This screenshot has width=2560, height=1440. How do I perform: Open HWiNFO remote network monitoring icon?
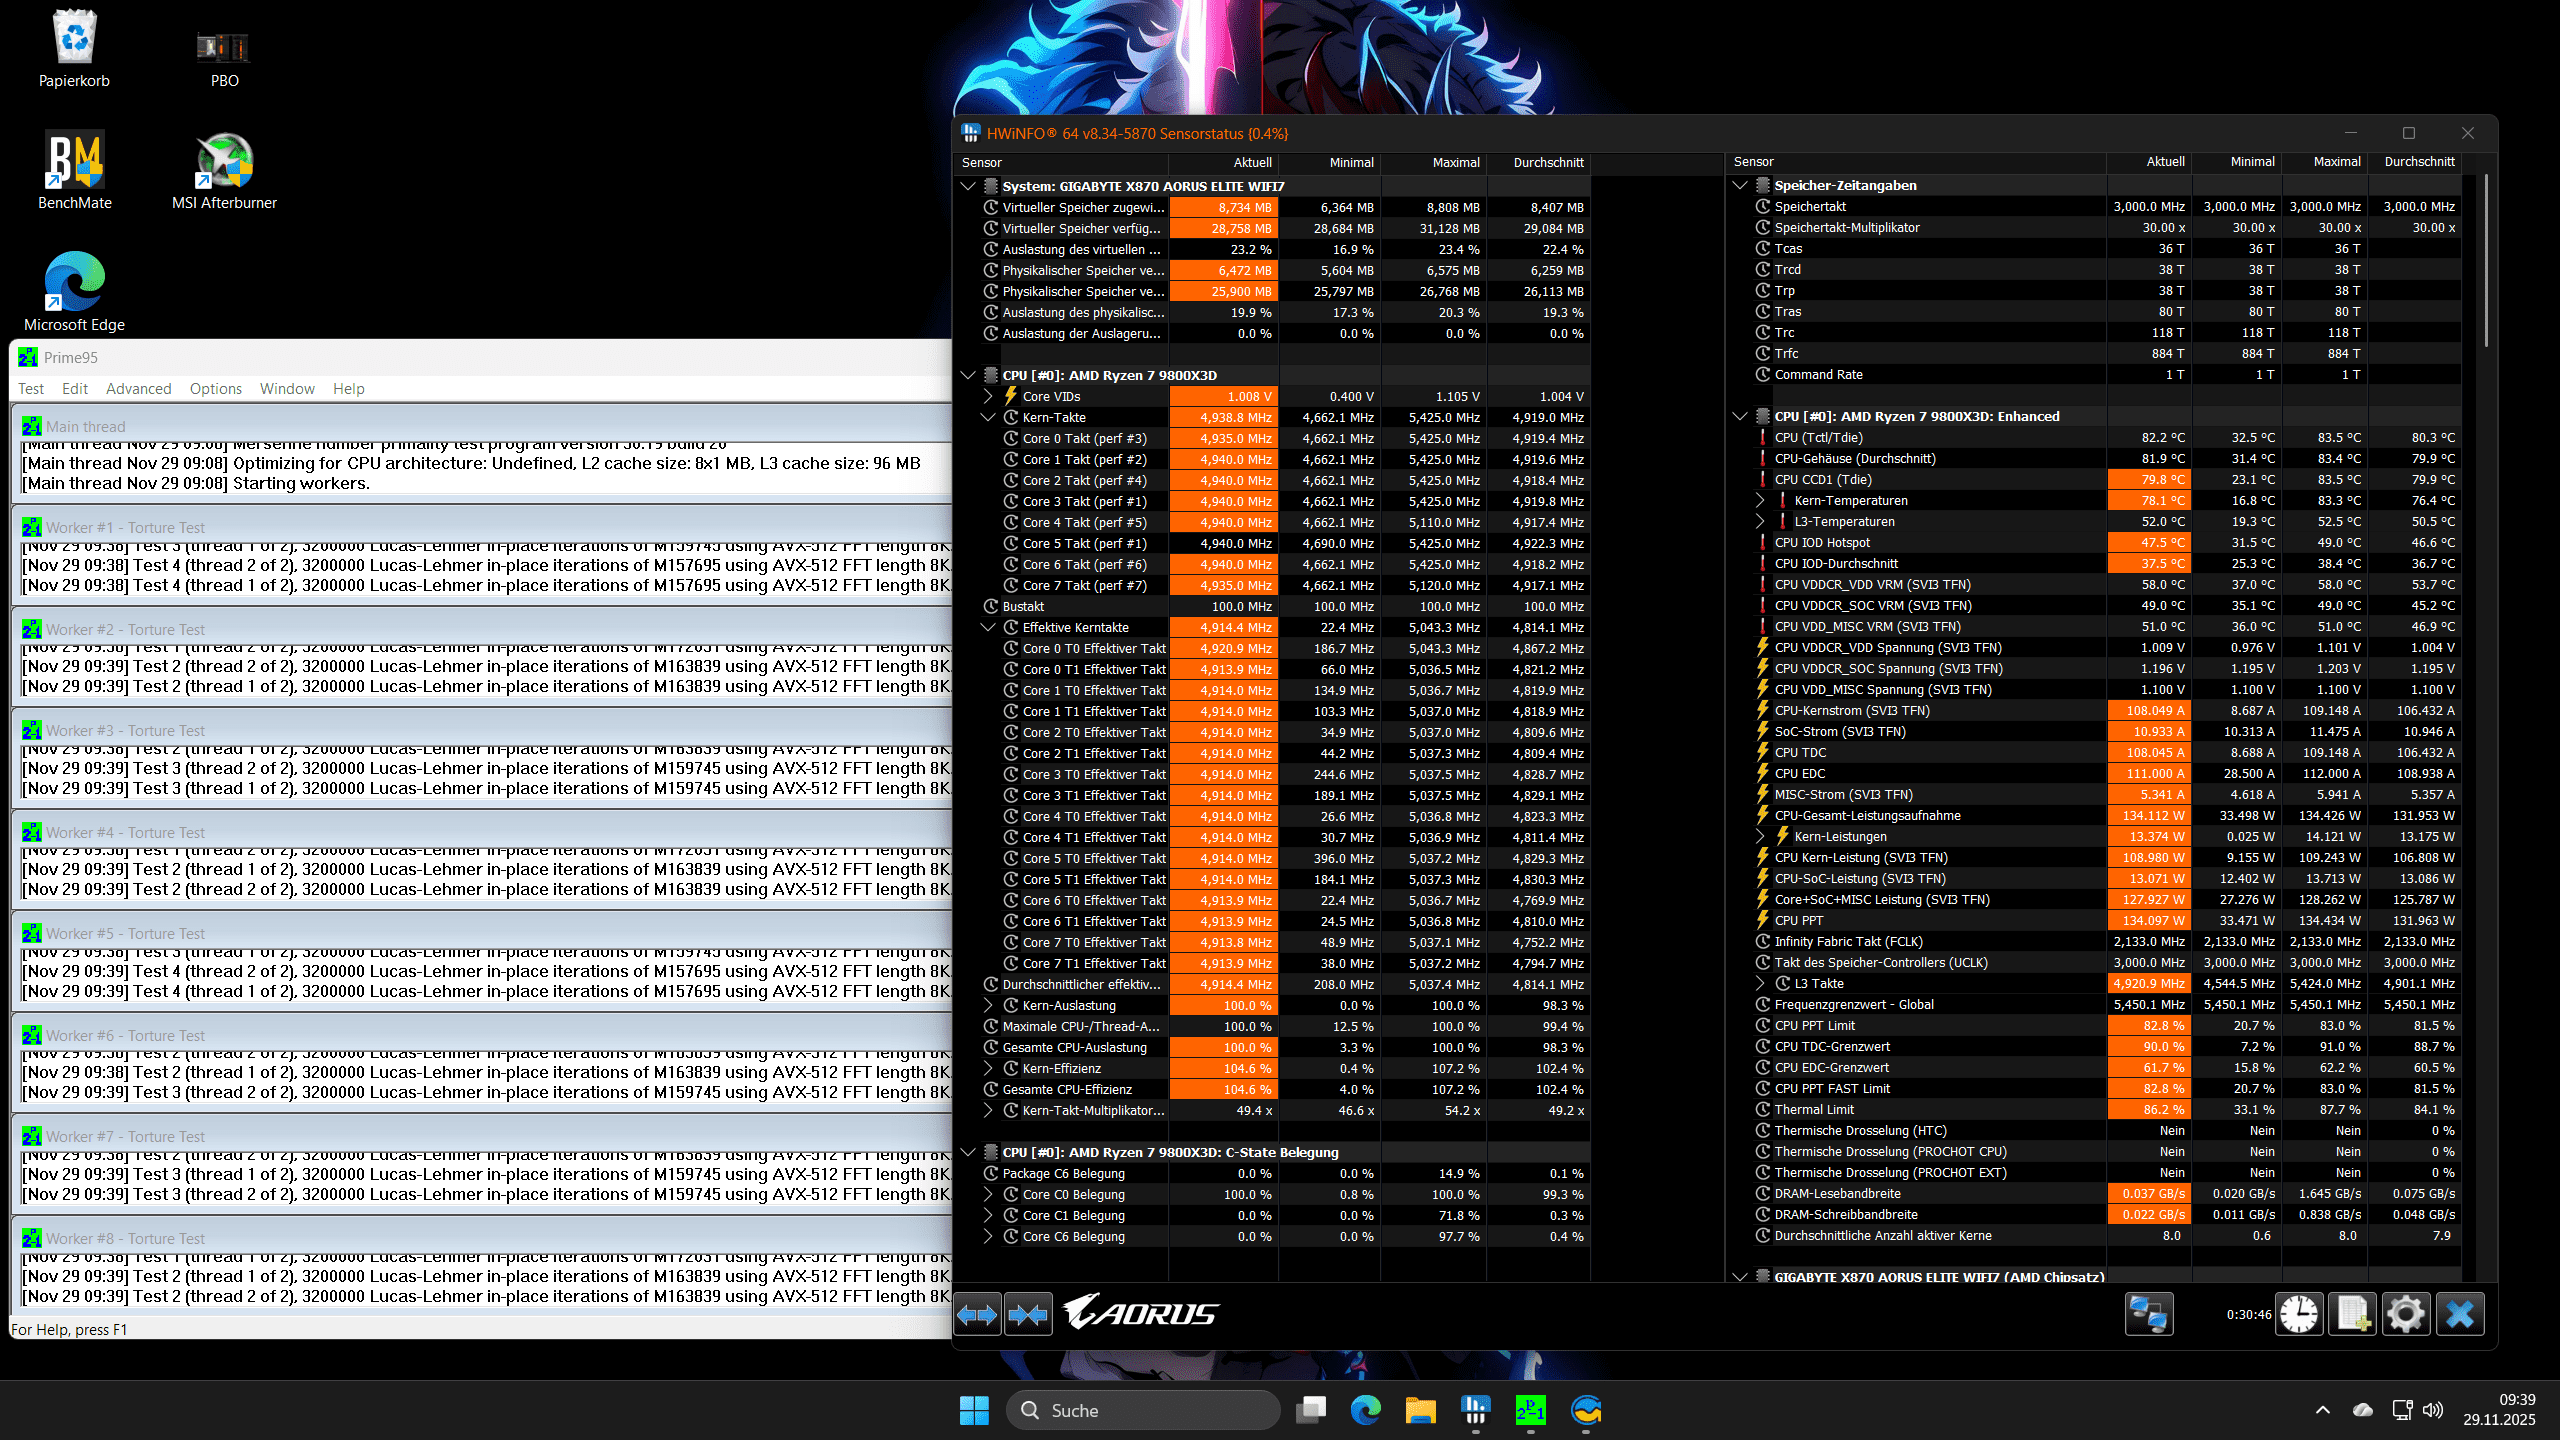2148,1313
